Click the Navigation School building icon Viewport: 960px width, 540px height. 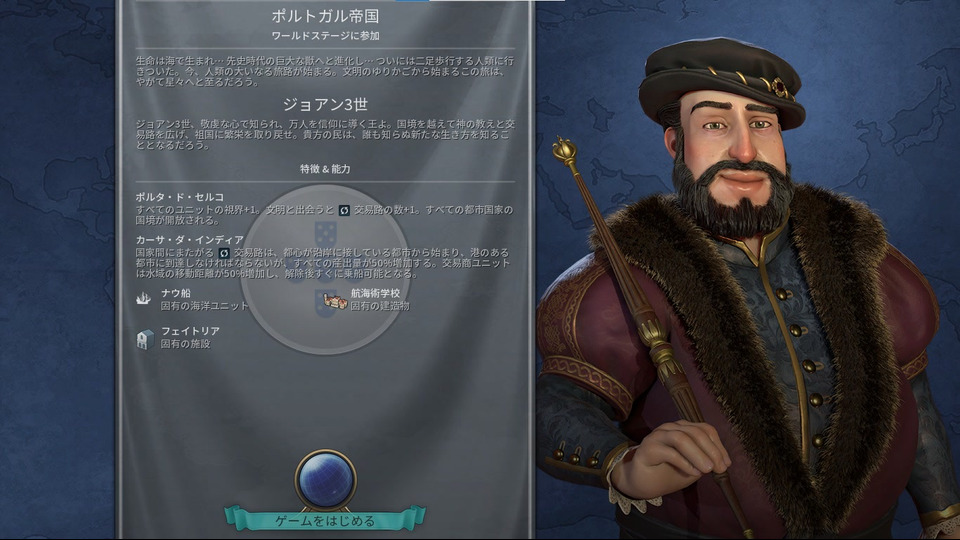coord(335,300)
